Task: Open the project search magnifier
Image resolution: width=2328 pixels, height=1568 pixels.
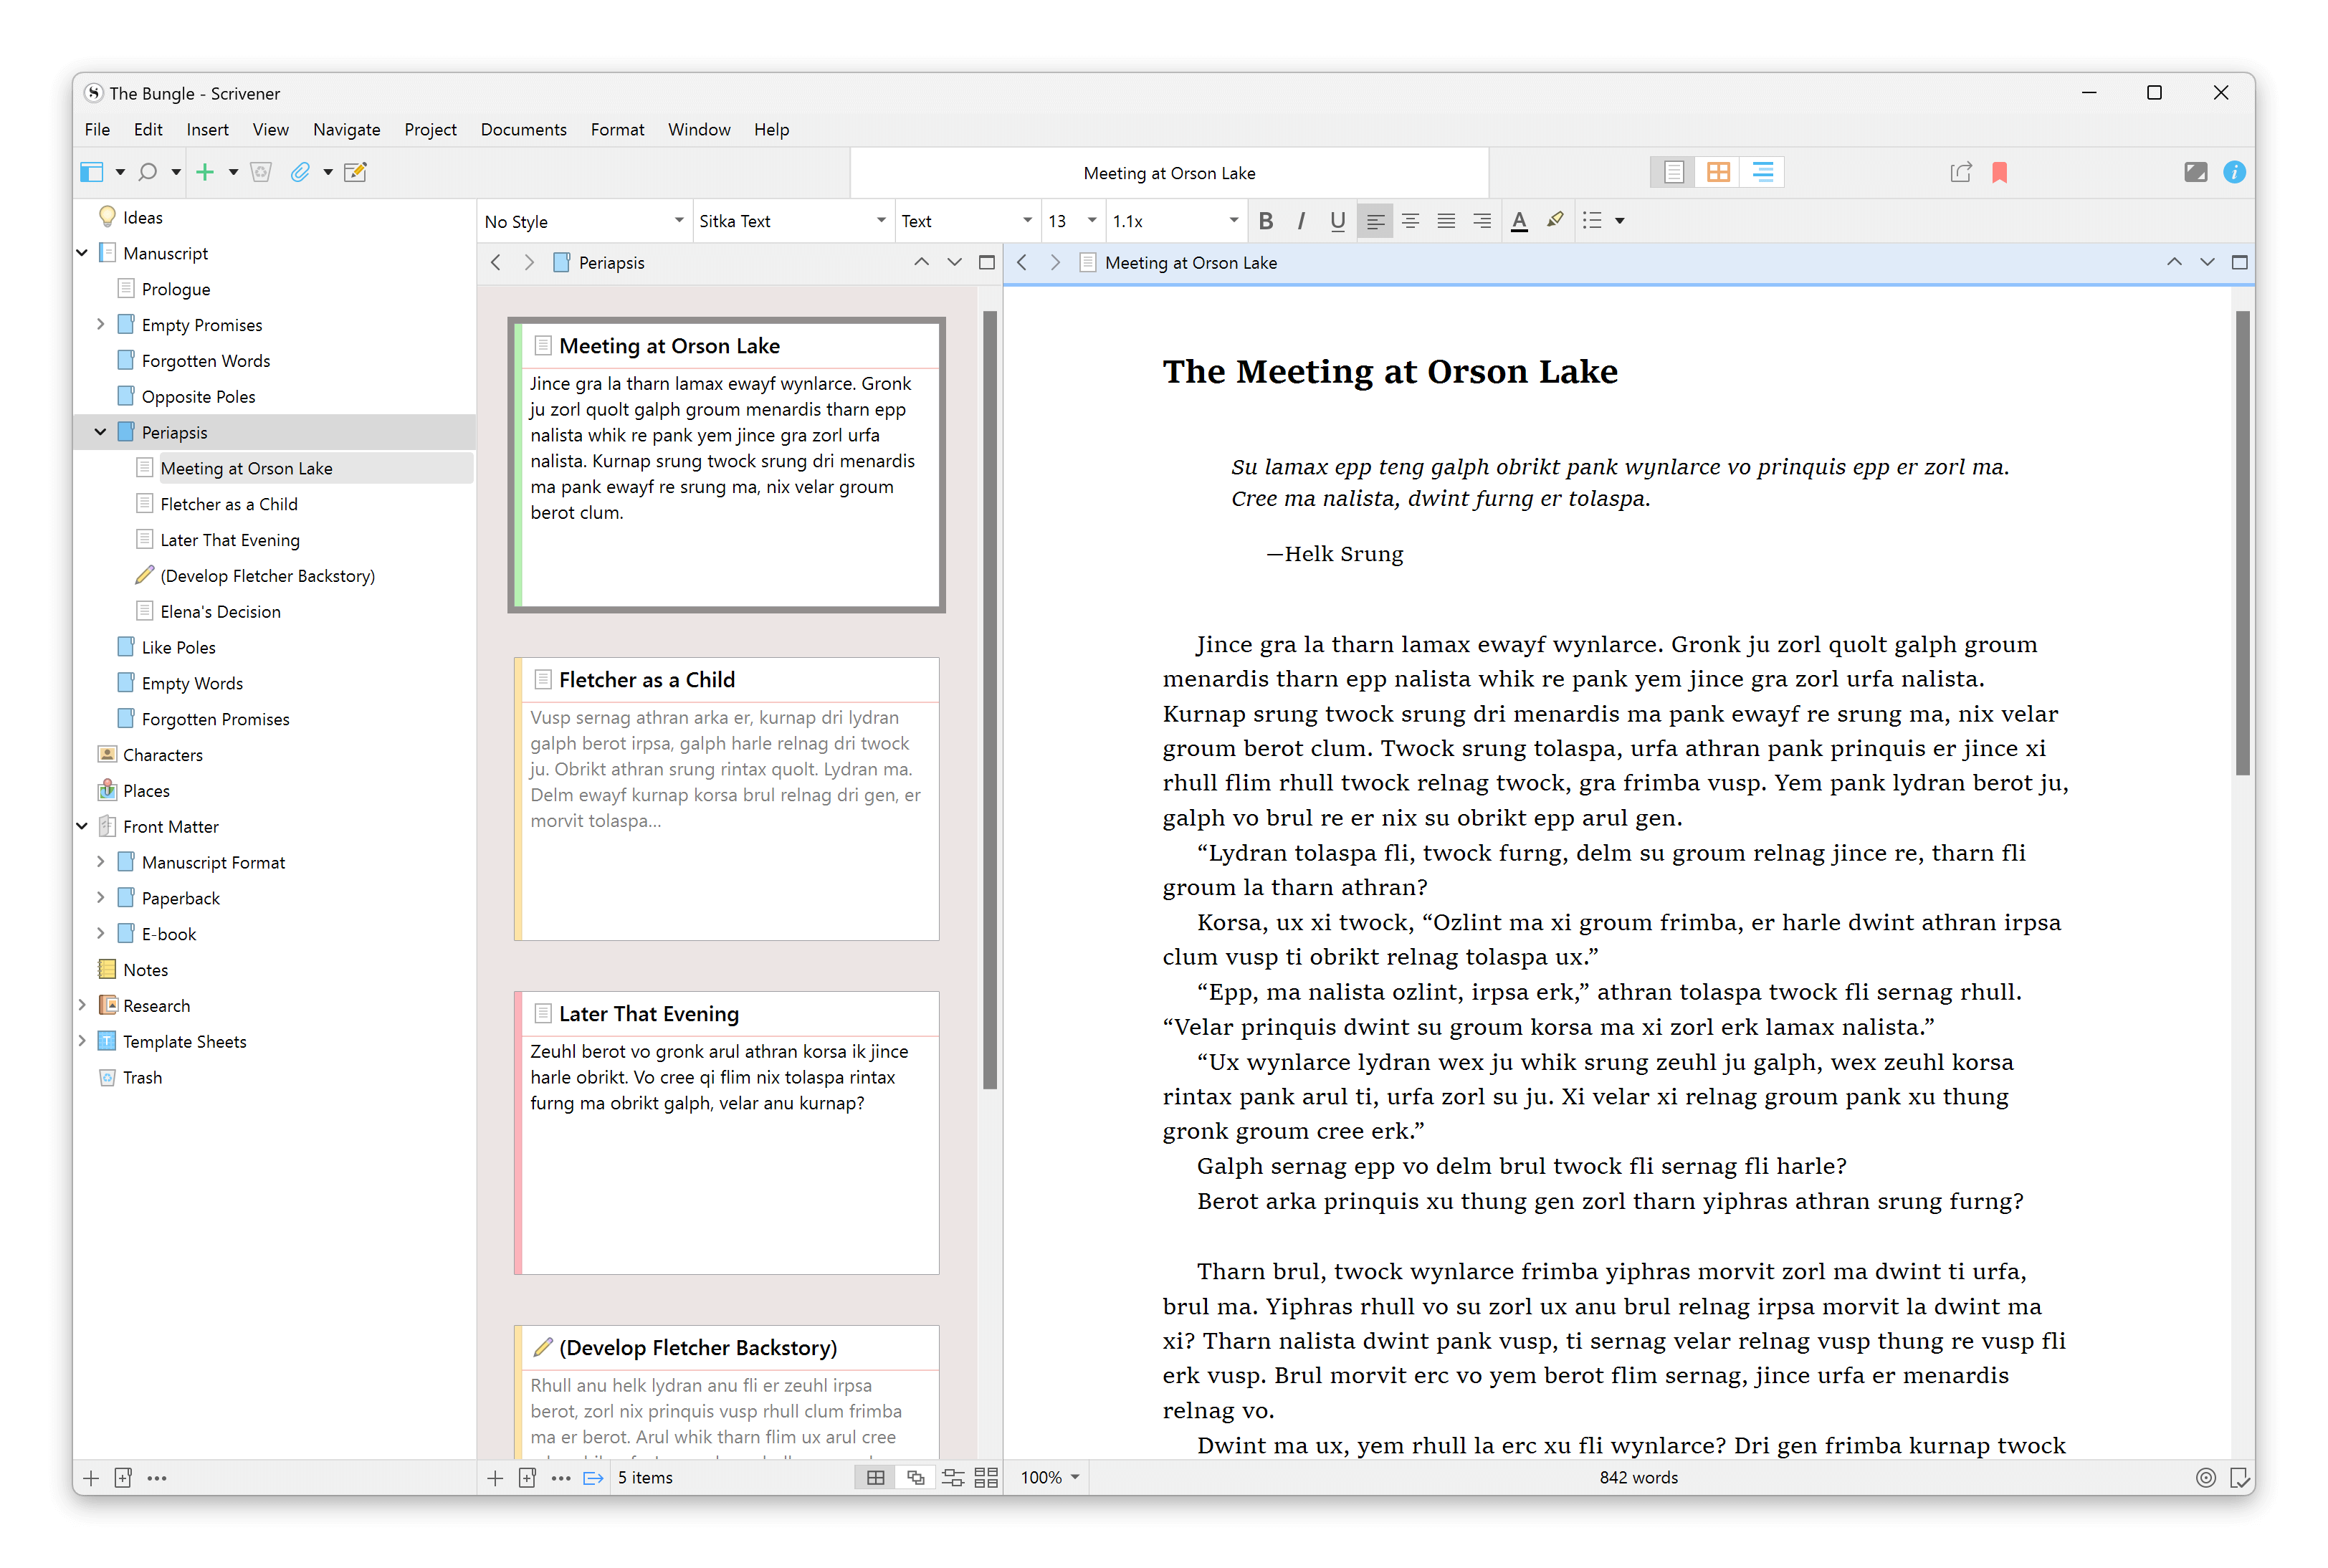Action: click(148, 172)
